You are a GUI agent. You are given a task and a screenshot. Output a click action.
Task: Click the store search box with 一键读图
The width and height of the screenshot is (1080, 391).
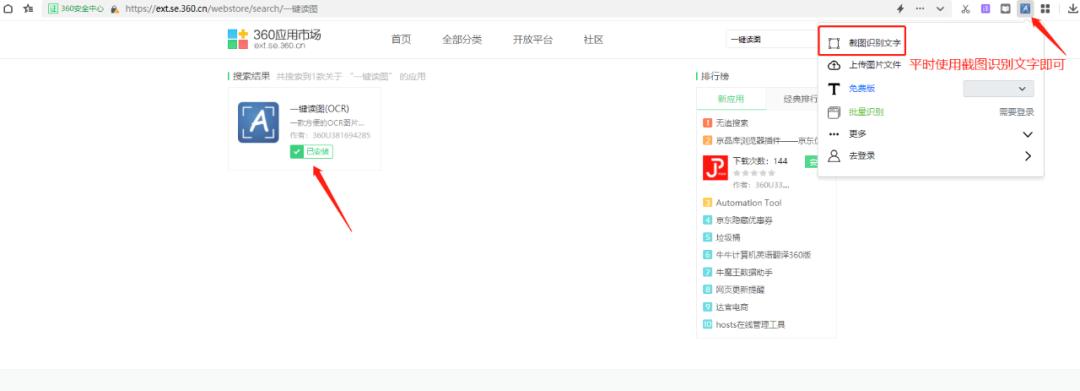(x=771, y=40)
